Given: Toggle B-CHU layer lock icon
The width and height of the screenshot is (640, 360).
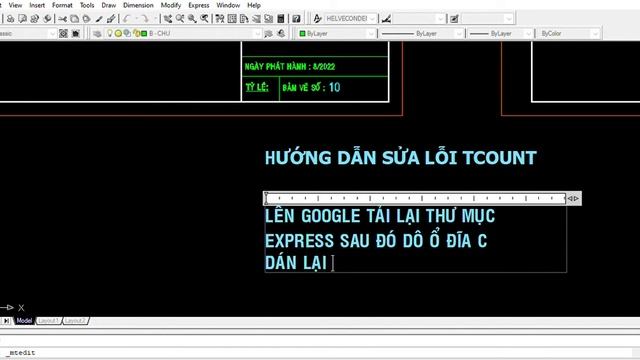Looking at the screenshot, I should [136, 33].
